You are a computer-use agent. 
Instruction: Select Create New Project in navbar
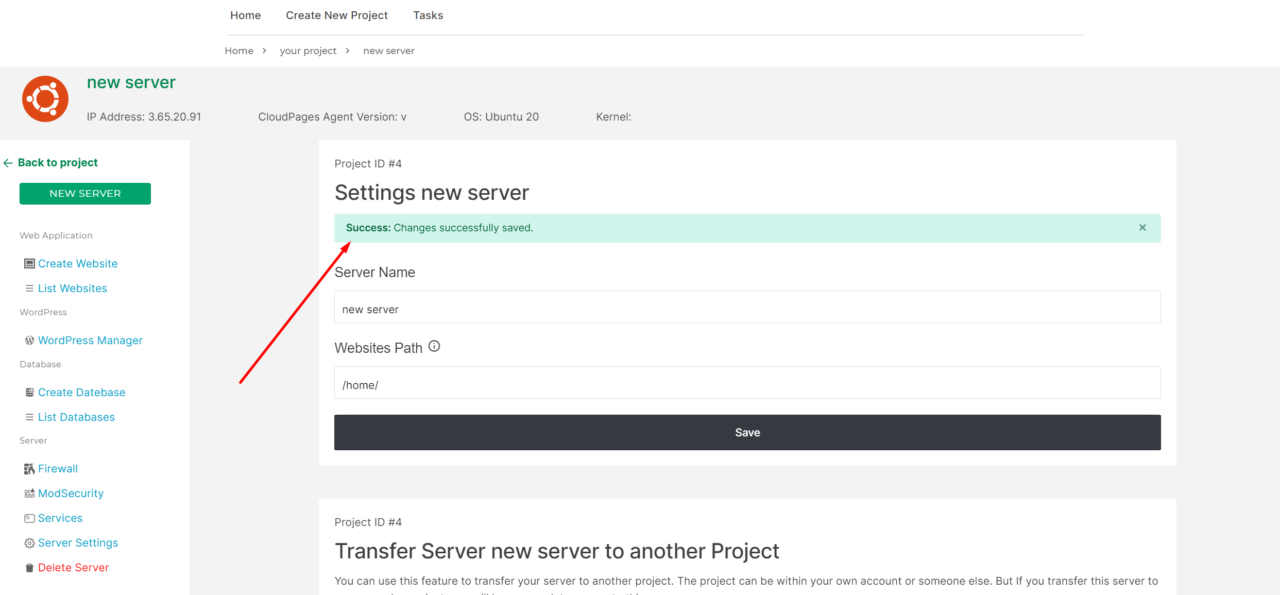(336, 15)
